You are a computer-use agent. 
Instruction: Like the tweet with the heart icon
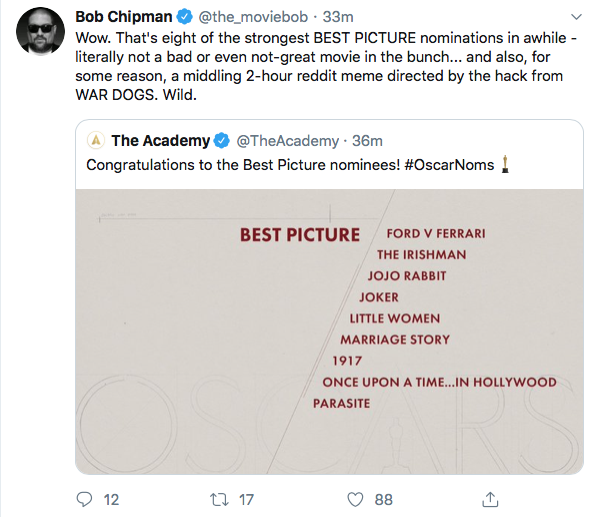coord(355,499)
